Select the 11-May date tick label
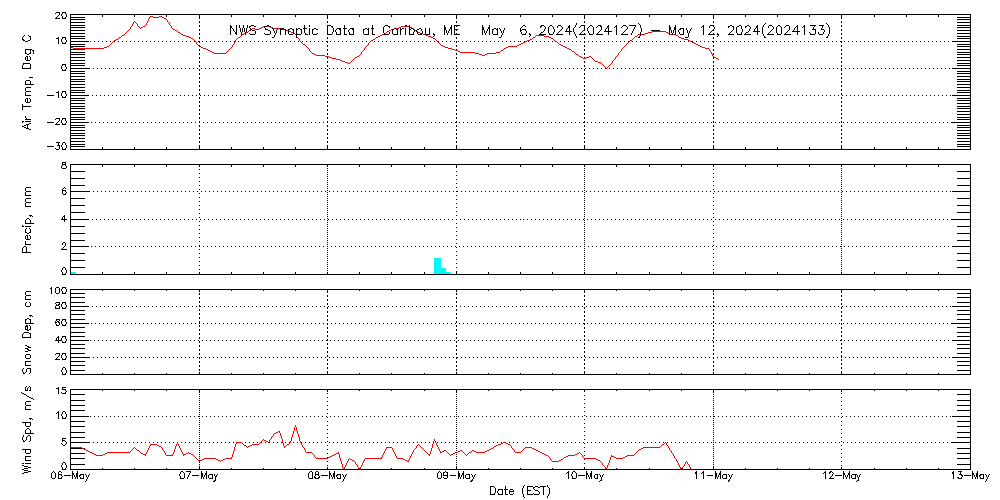Screen dimensions: 1000x500 click(714, 477)
